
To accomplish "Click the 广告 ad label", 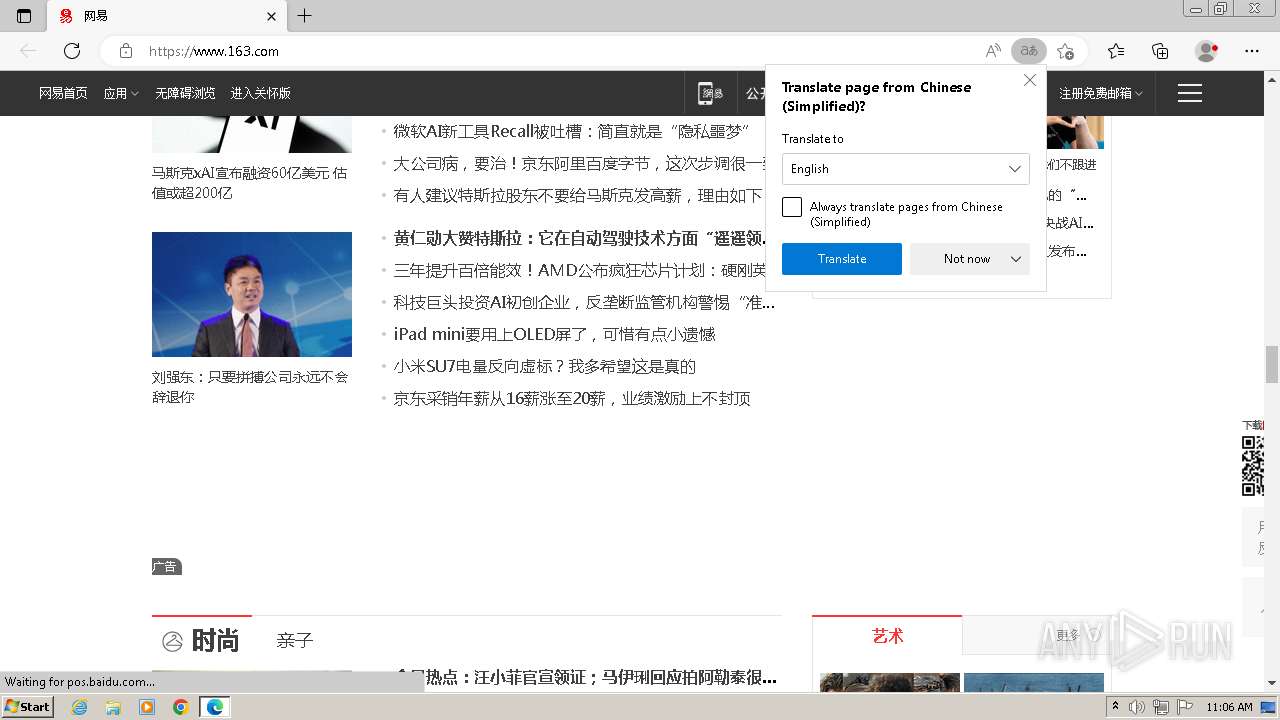I will click(x=166, y=567).
